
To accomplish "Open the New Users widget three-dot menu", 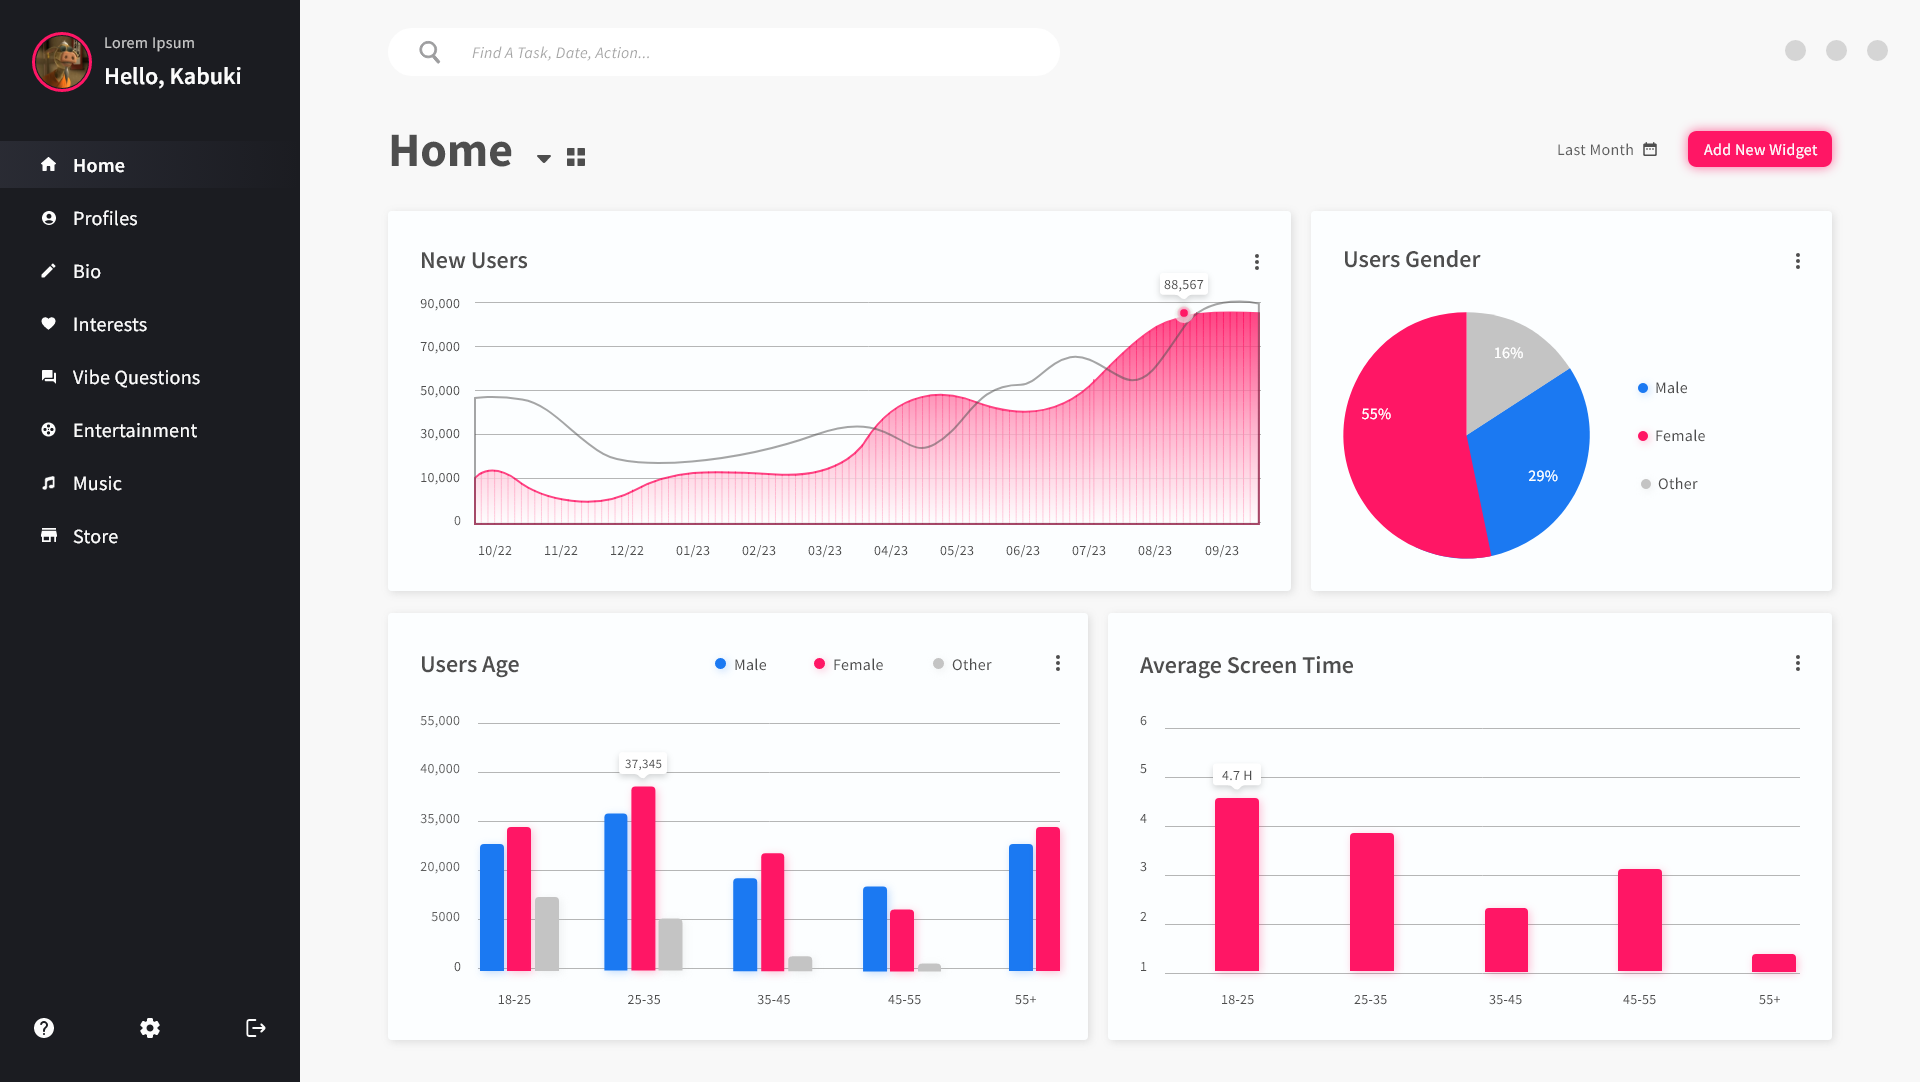I will click(x=1257, y=262).
